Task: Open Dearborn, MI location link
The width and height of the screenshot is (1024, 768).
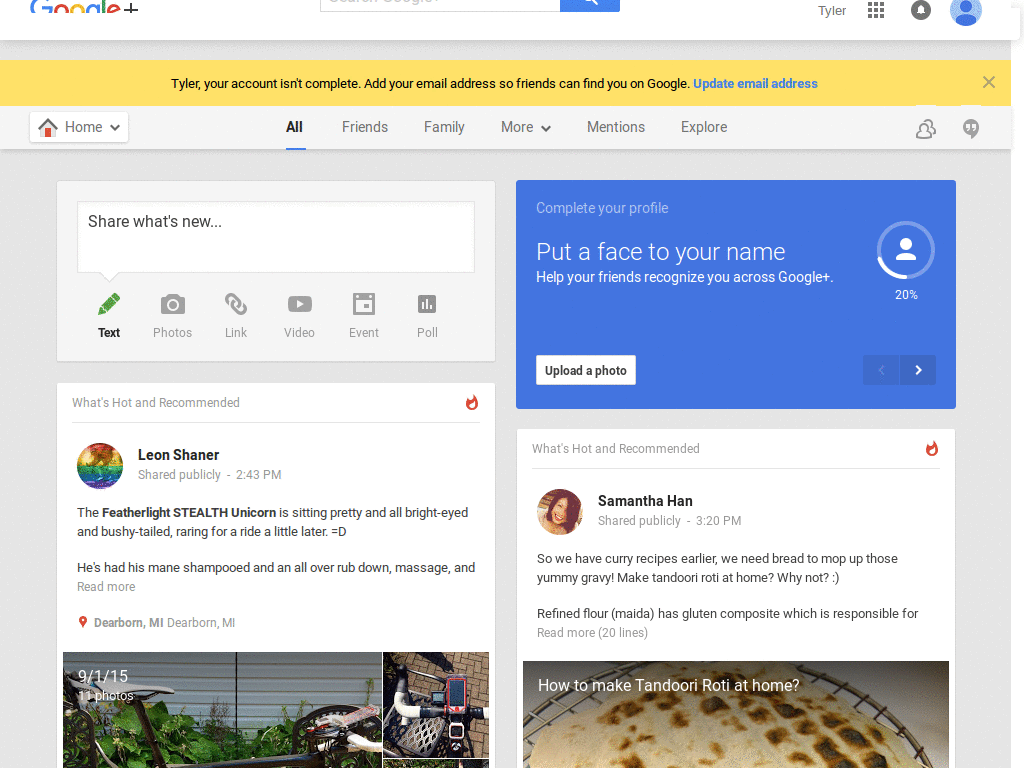Action: pyautogui.click(x=129, y=622)
